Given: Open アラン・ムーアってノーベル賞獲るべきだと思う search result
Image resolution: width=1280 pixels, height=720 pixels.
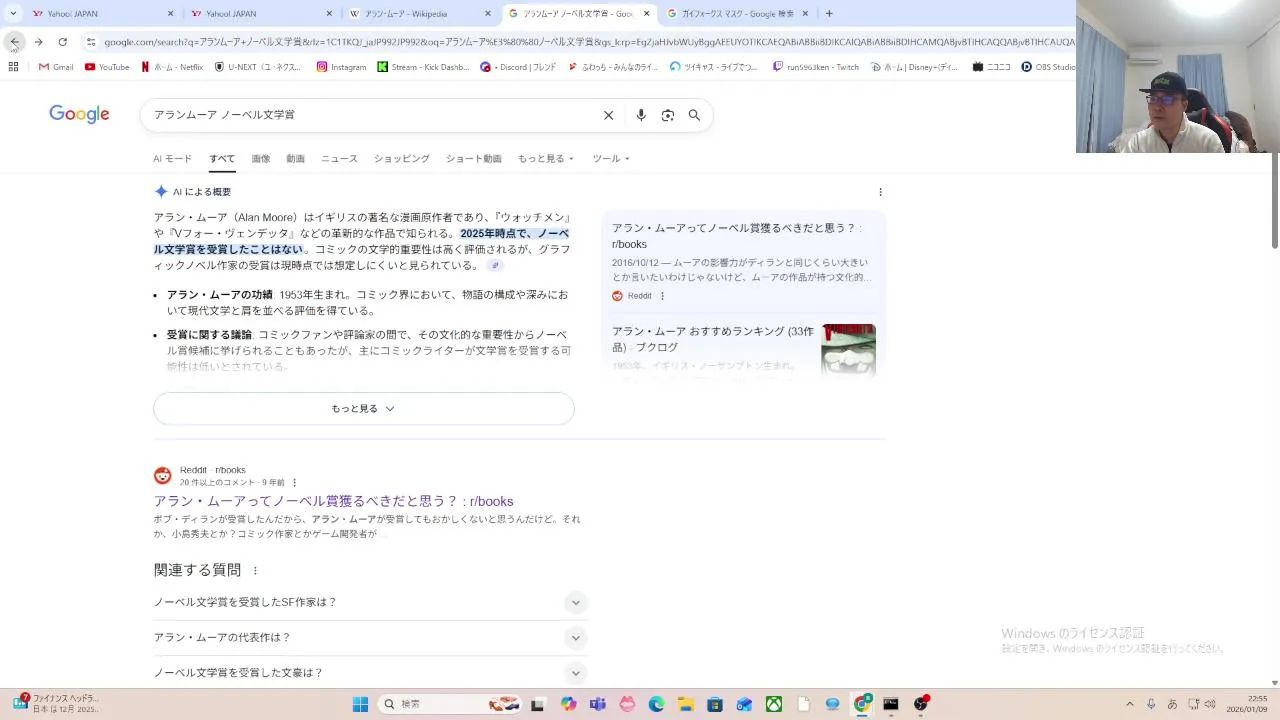Looking at the screenshot, I should (333, 501).
